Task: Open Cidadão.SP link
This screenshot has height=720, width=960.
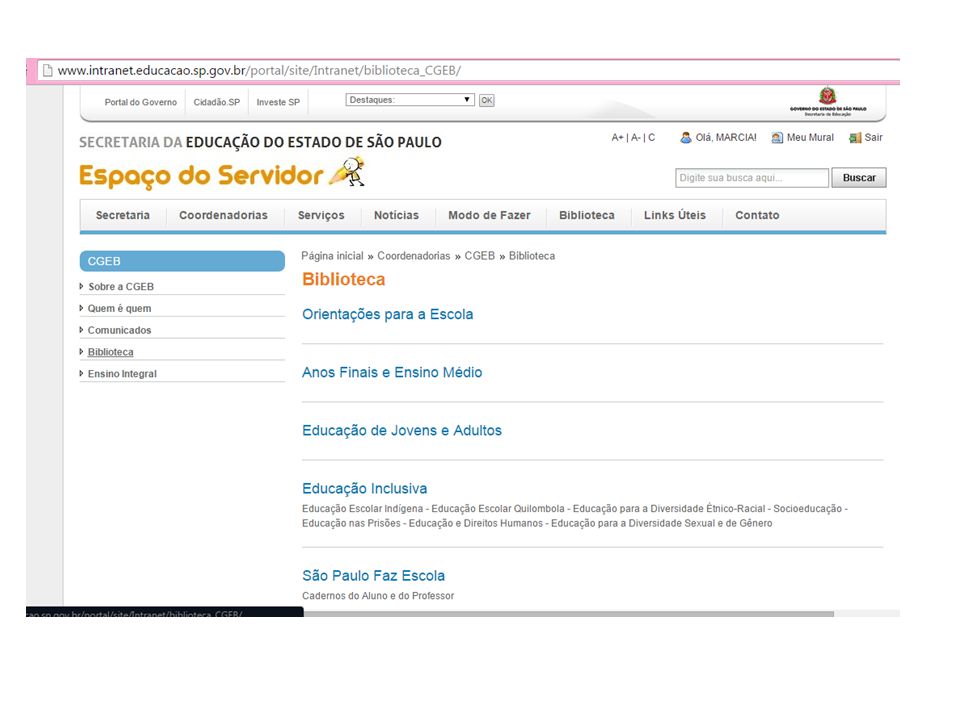Action: click(217, 102)
